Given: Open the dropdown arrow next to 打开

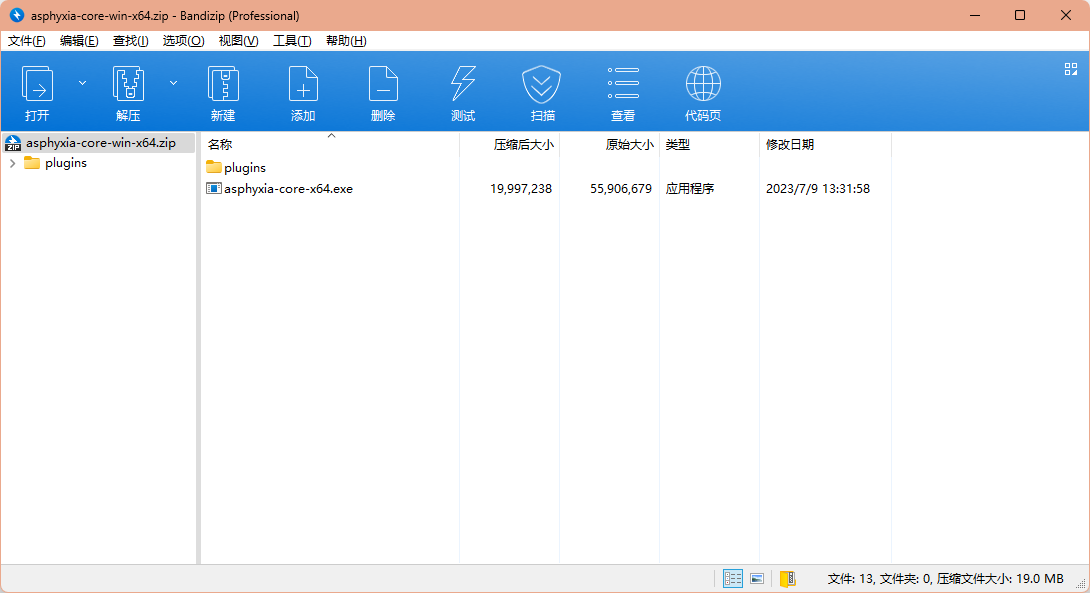Looking at the screenshot, I should tap(82, 83).
